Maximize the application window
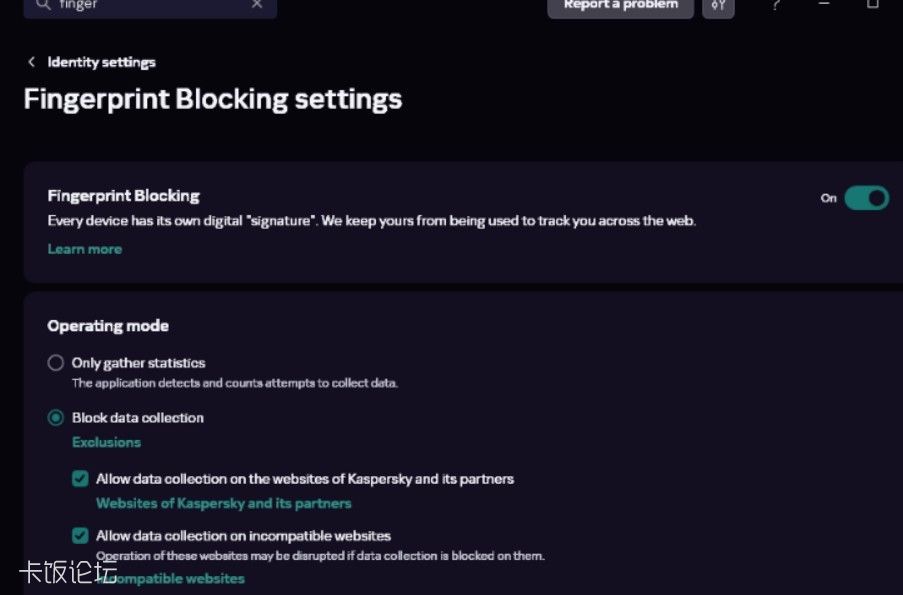 click(x=872, y=5)
